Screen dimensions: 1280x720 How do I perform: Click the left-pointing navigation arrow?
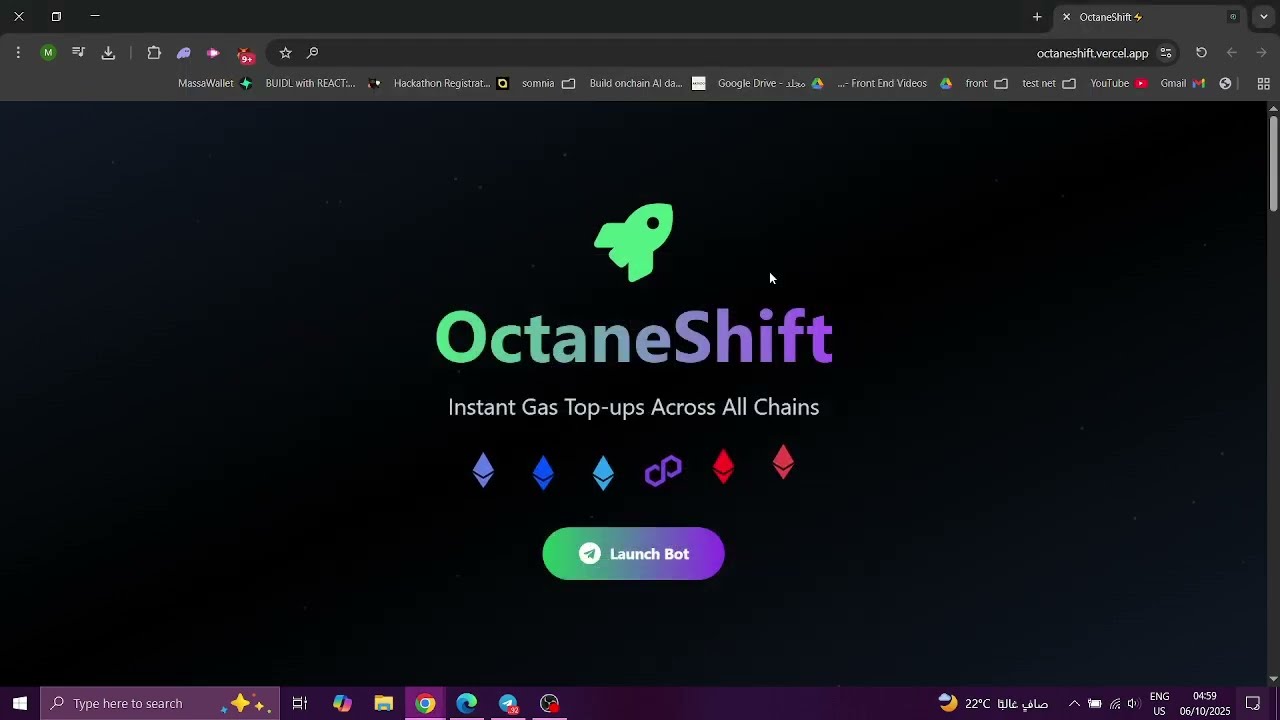[1232, 53]
